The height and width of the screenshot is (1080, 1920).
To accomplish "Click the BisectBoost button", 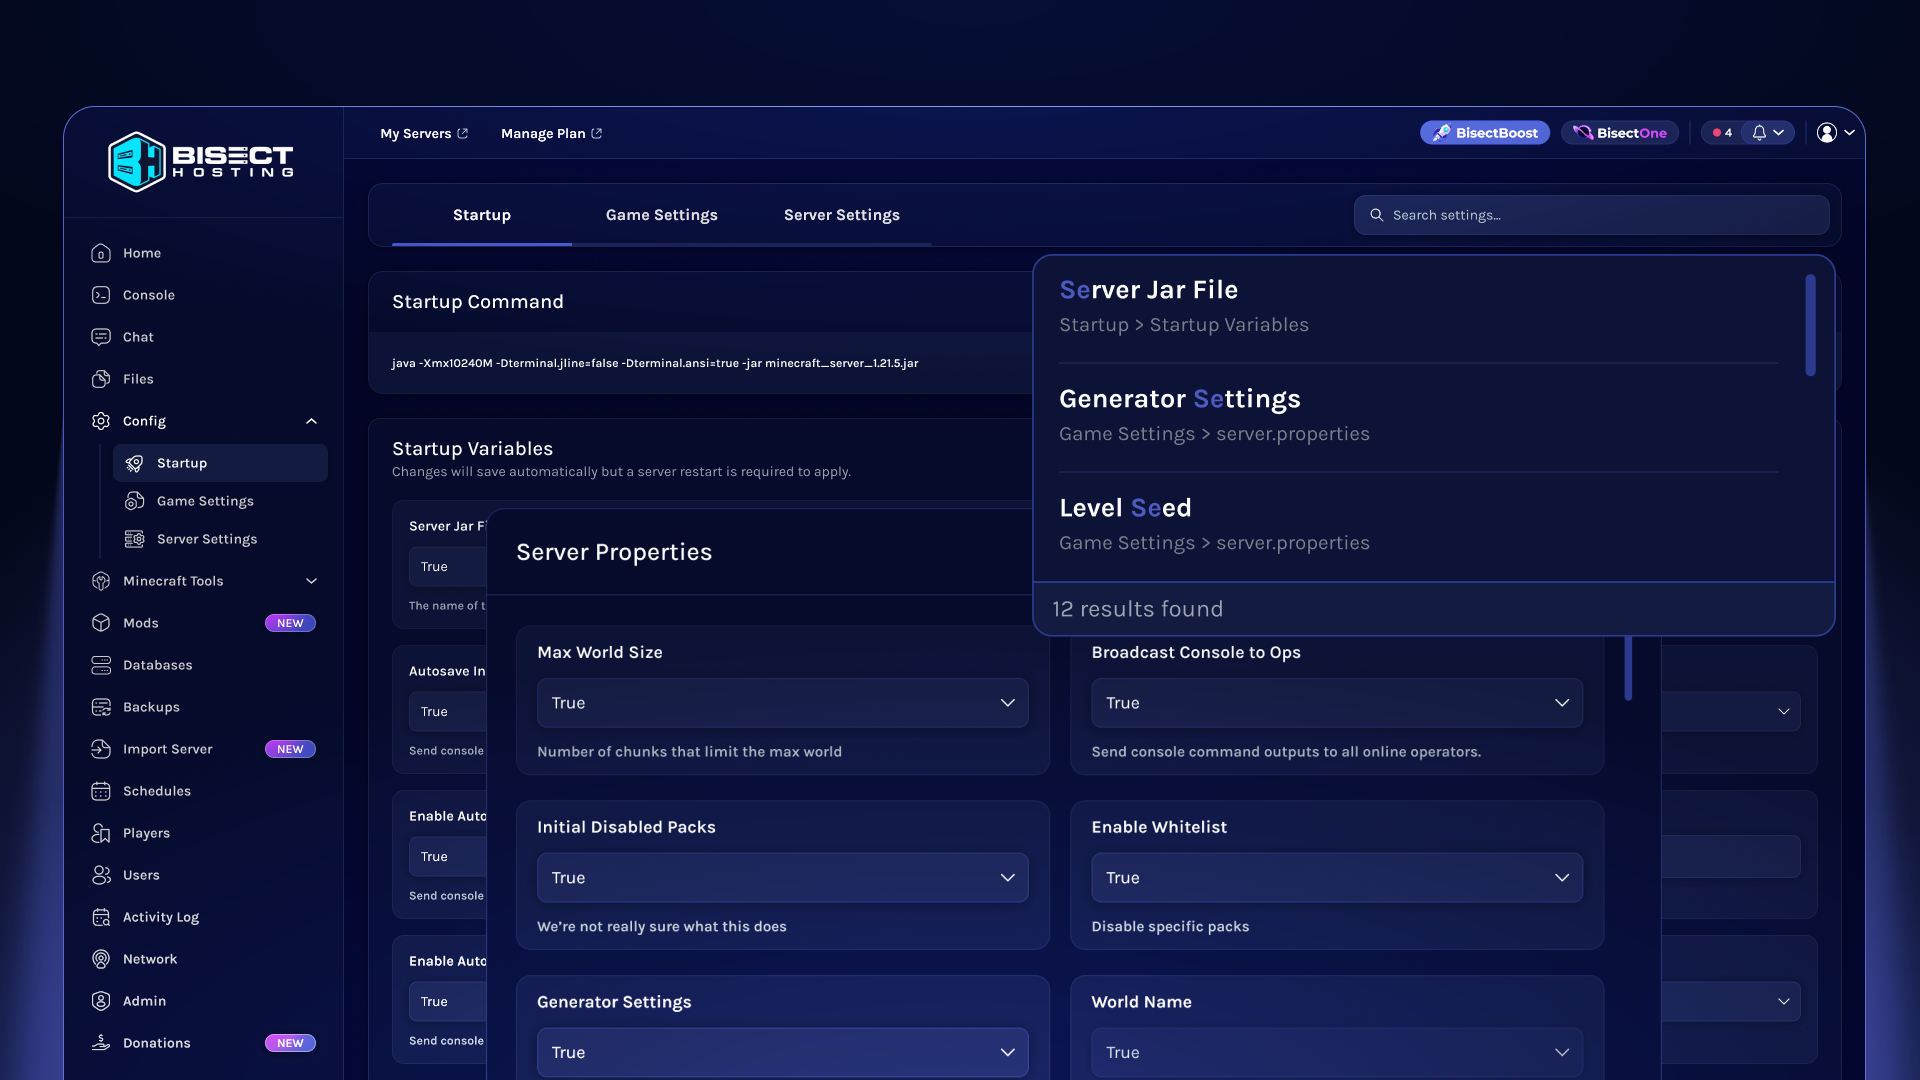I will pos(1485,133).
